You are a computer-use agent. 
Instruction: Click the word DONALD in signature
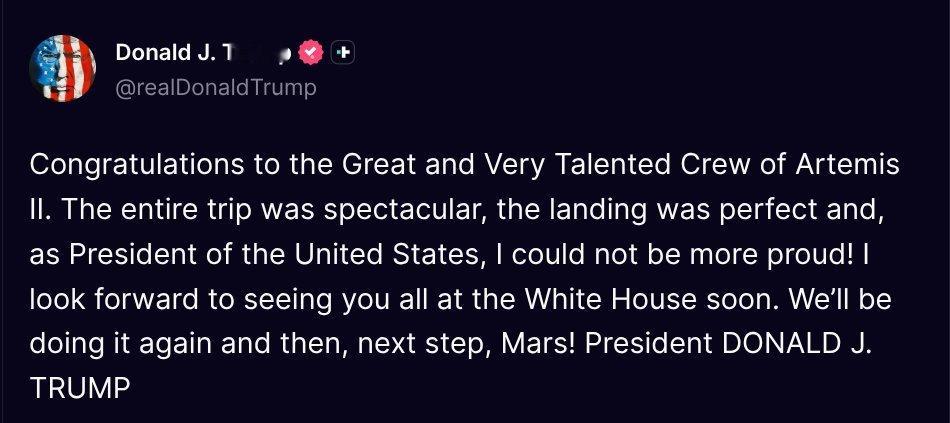(785, 344)
